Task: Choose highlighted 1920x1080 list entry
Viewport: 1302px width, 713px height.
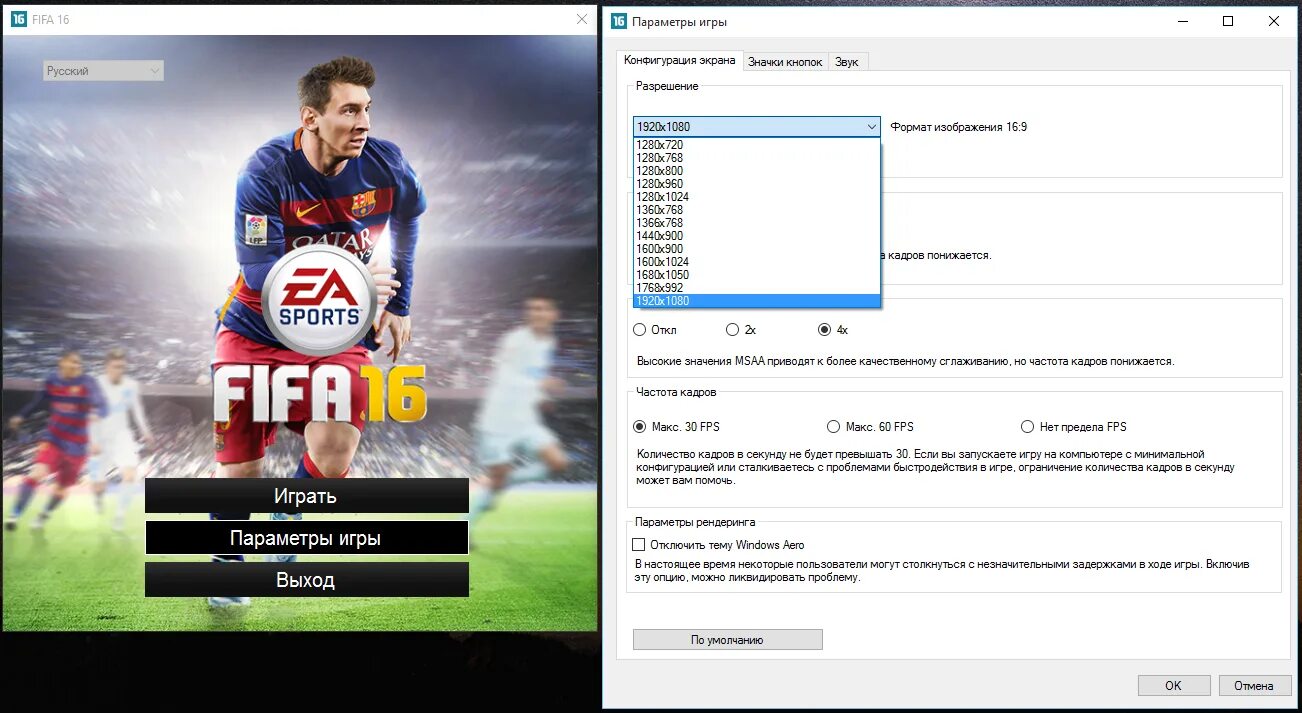Action: (757, 301)
